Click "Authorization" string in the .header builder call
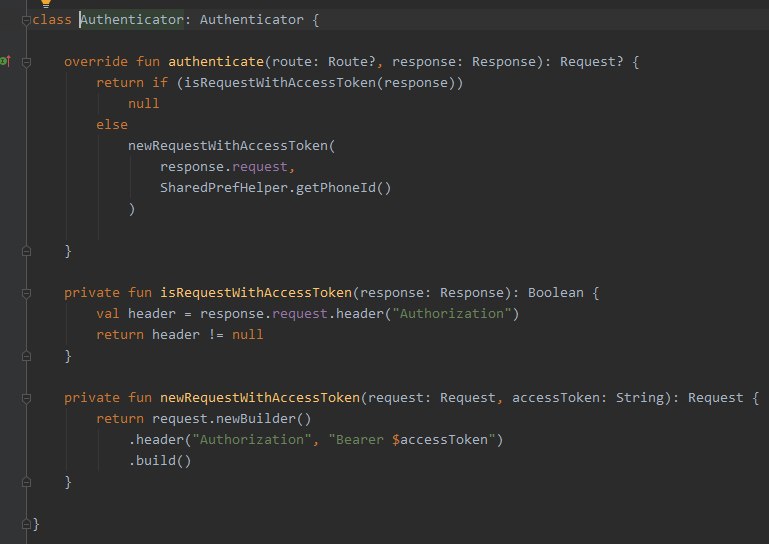This screenshot has height=544, width=769. pos(252,440)
